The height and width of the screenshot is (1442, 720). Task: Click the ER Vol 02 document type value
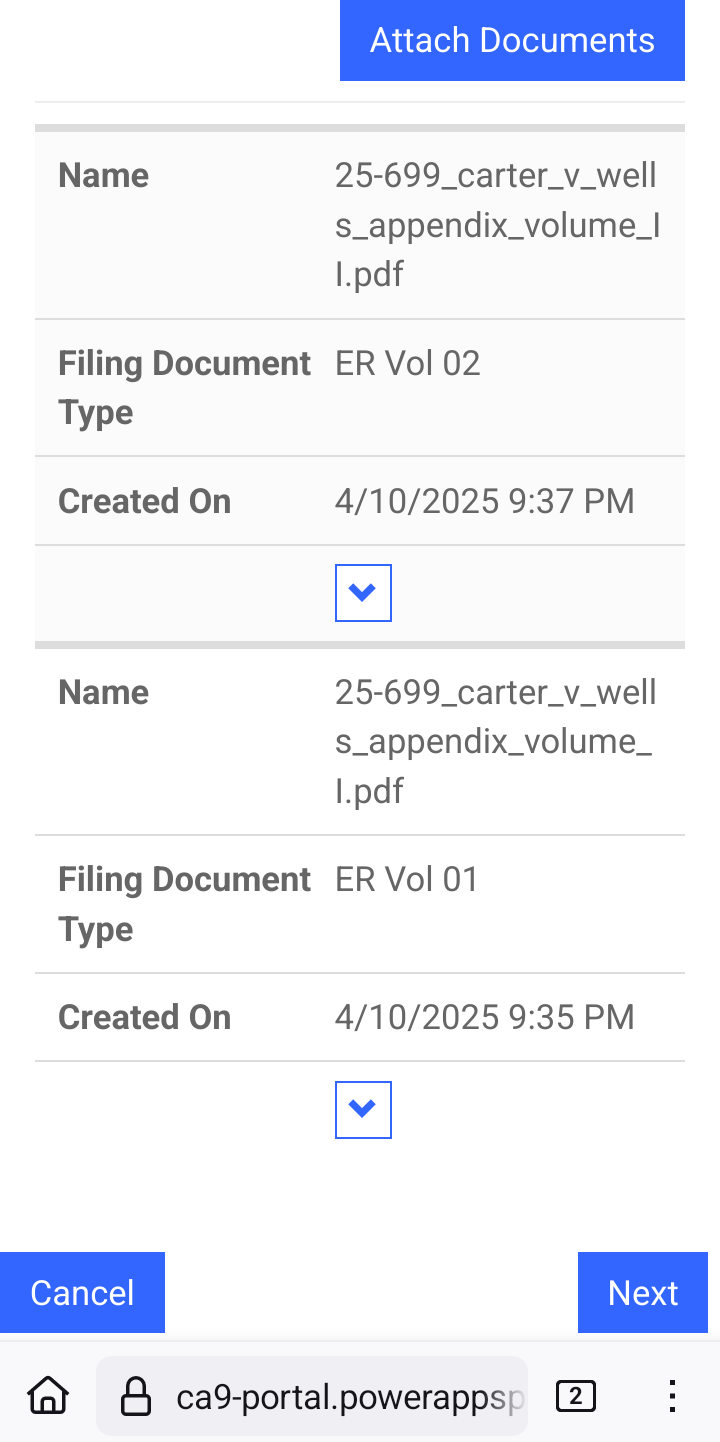click(408, 363)
